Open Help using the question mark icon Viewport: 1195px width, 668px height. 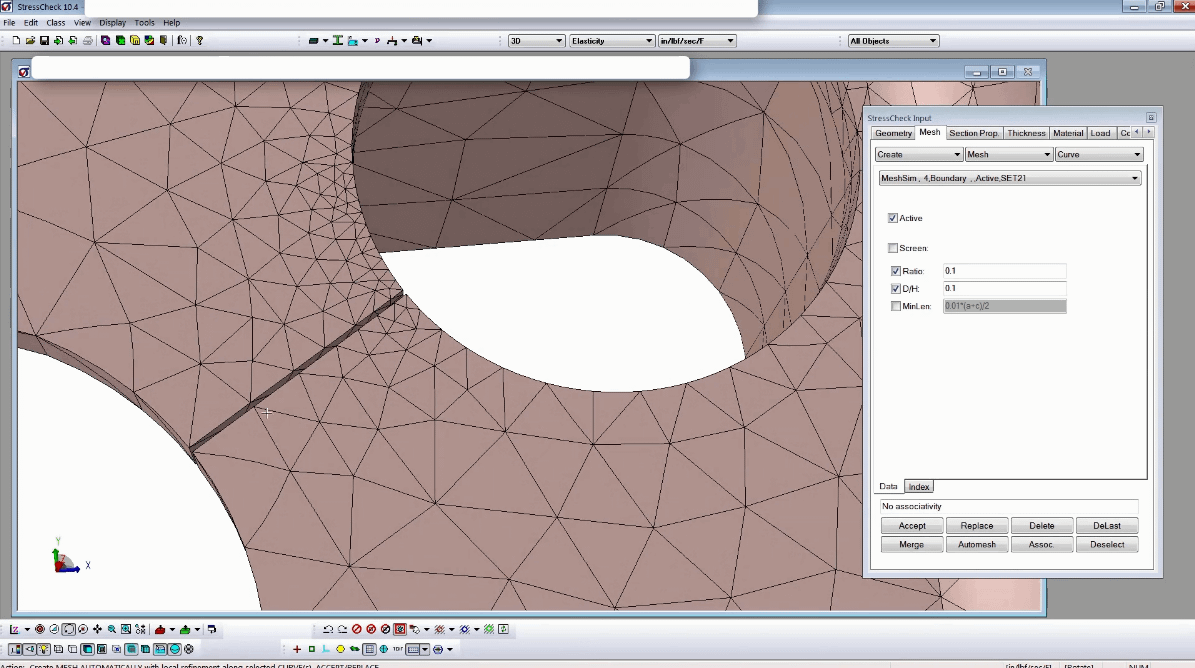pyautogui.click(x=198, y=41)
